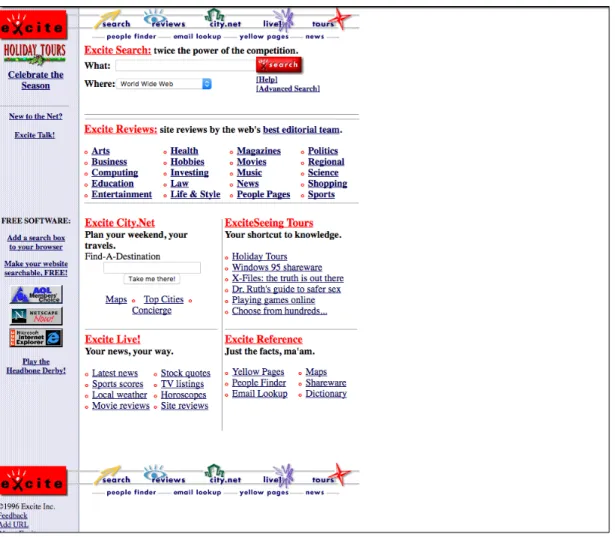Open the Shopping reviews category
The width and height of the screenshot is (615, 537).
coord(328,184)
